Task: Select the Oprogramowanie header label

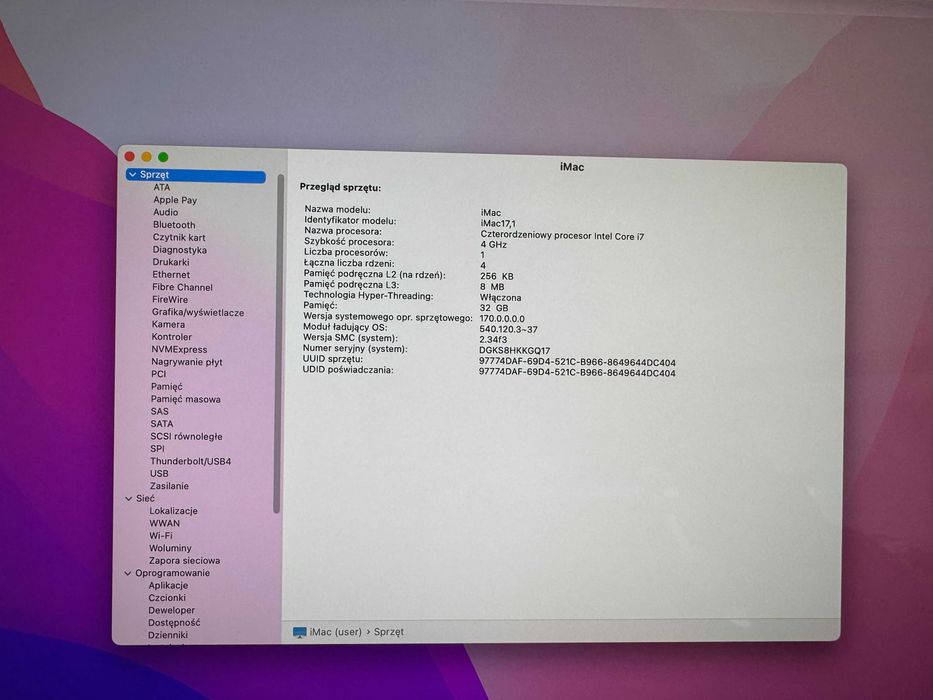Action: coord(173,573)
